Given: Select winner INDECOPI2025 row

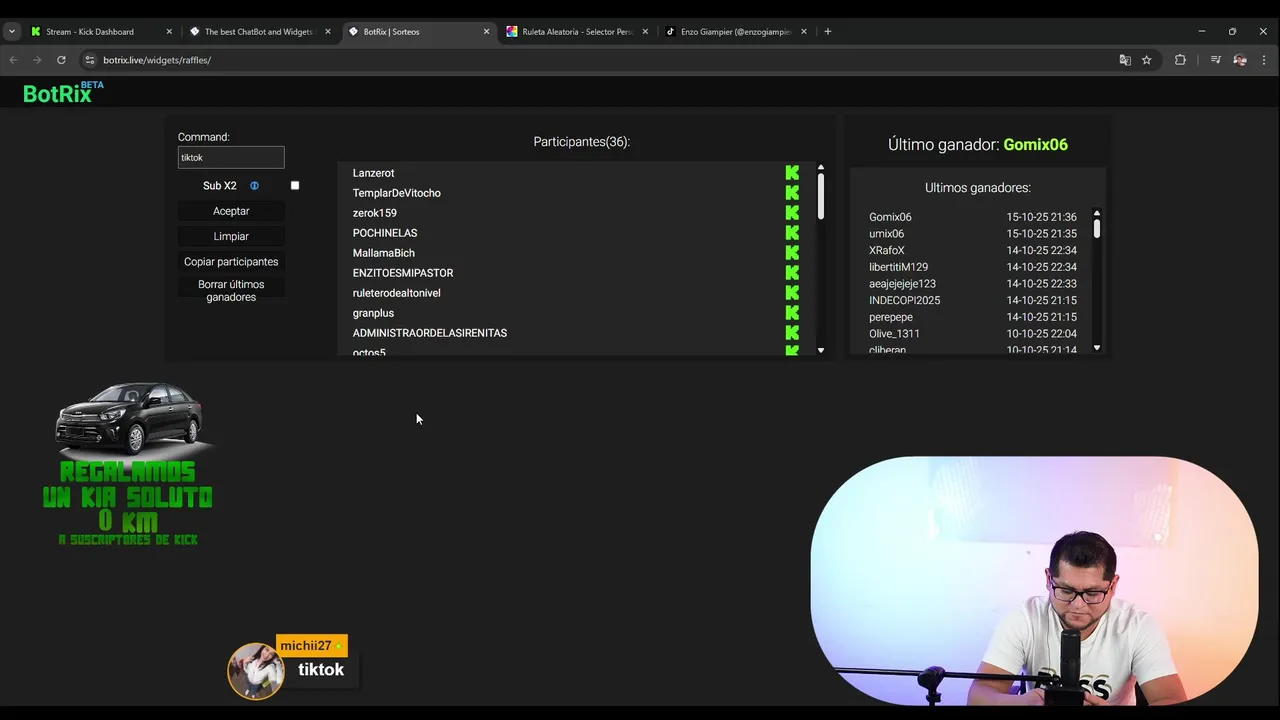Looking at the screenshot, I should click(973, 300).
